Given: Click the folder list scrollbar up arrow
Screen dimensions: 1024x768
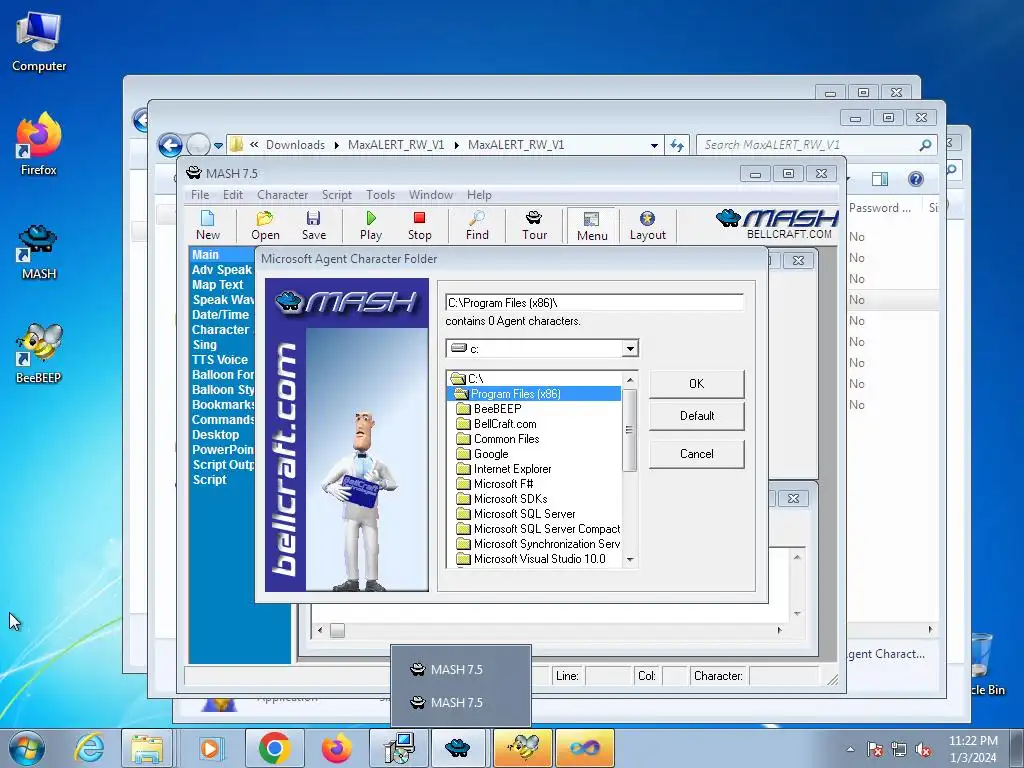Looking at the screenshot, I should (x=630, y=379).
